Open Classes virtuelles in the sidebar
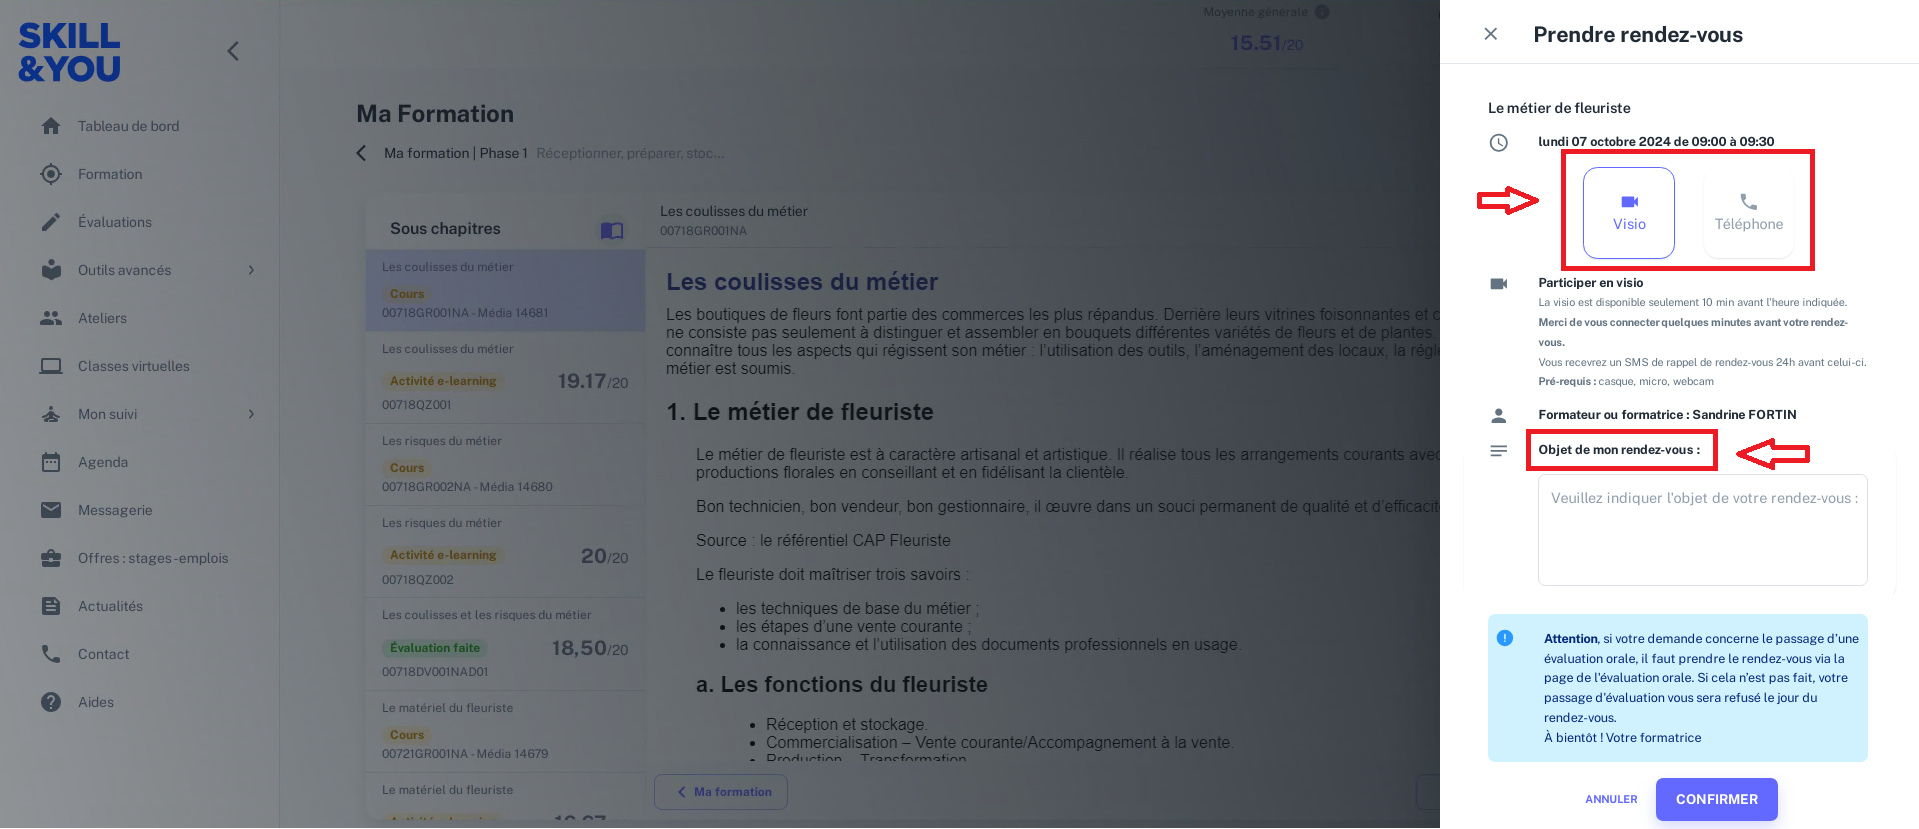The image size is (1919, 829). click(x=134, y=366)
